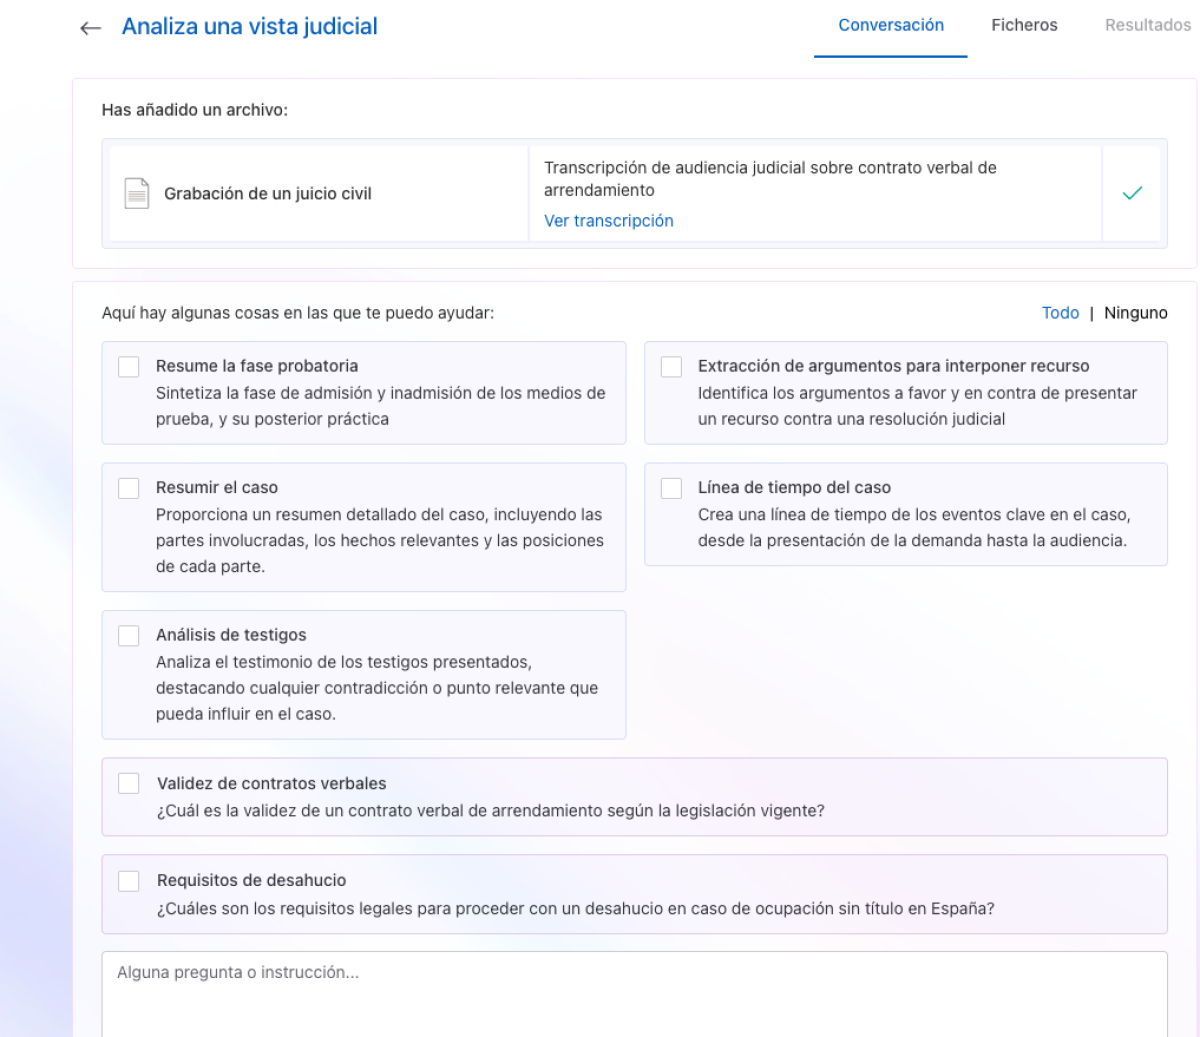
Task: Click the Línea de tiempo del caso title
Action: pos(794,487)
